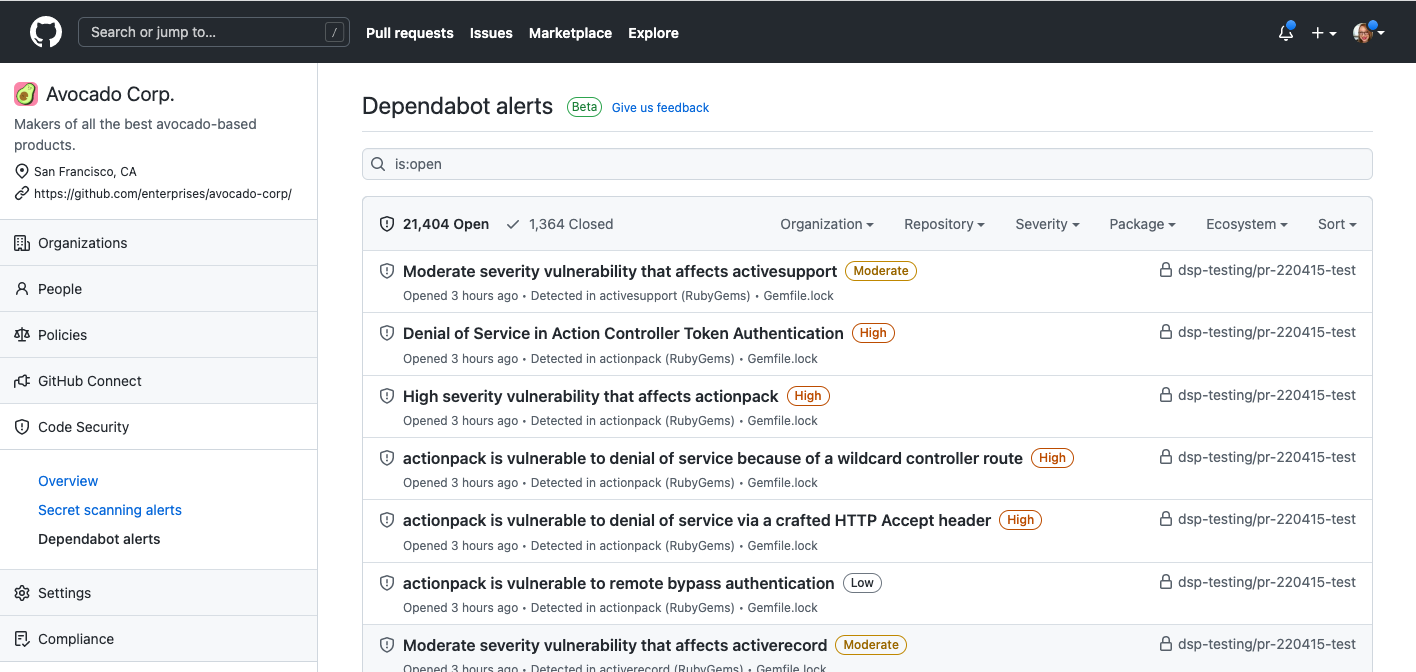Click the GitHub Connect plug icon
The height and width of the screenshot is (672, 1416).
pos(22,381)
